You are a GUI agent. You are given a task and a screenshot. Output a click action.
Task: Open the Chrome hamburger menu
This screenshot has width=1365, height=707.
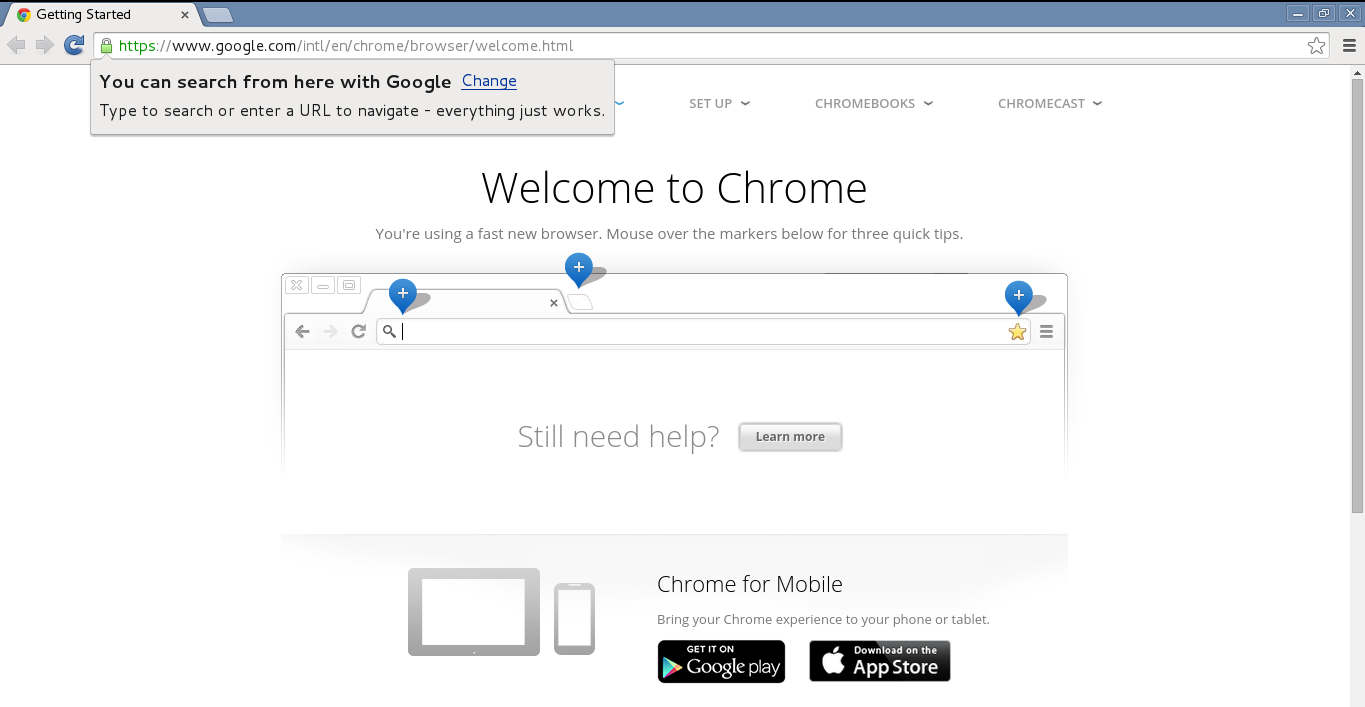[x=1349, y=46]
